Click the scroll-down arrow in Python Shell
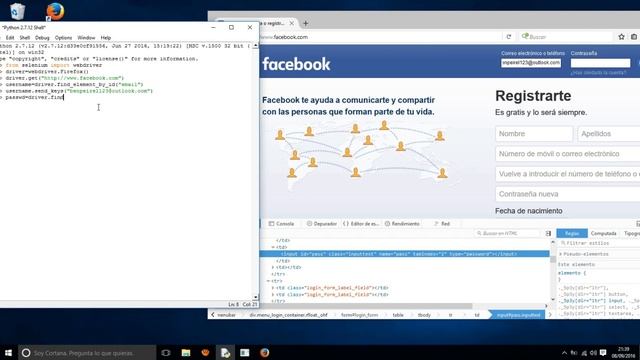 pyautogui.click(x=256, y=297)
